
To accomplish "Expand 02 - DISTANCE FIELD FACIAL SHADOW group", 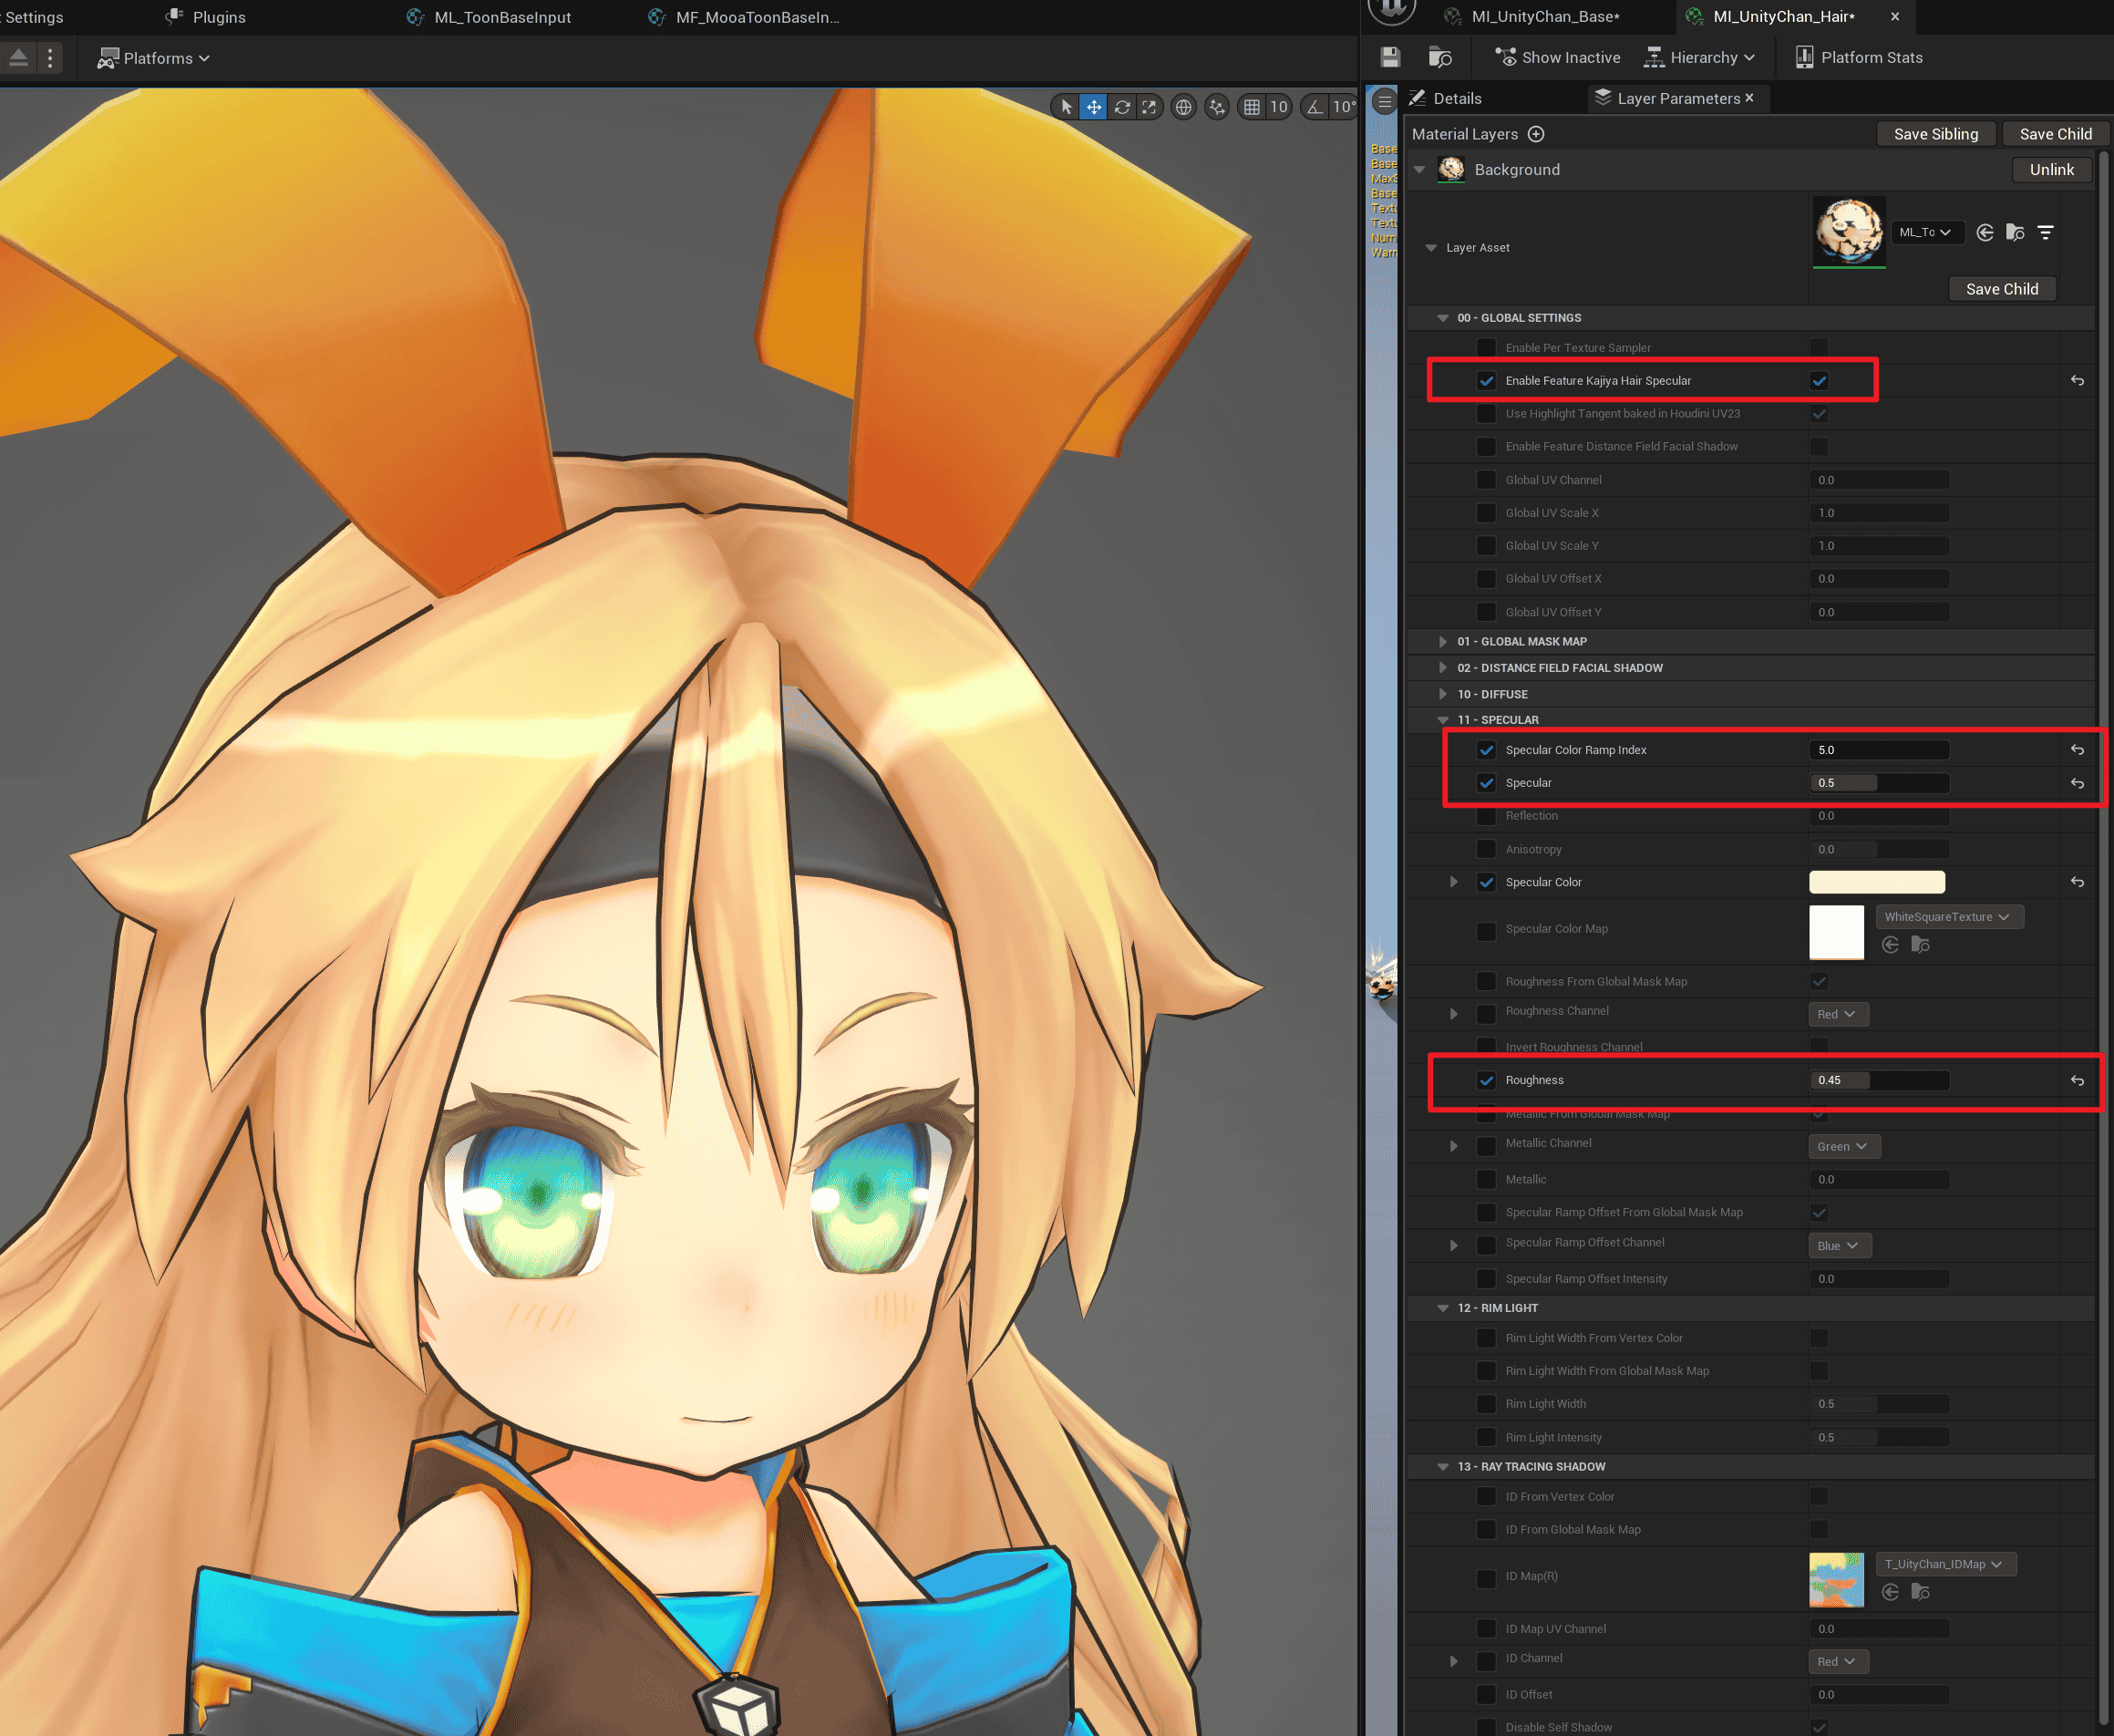I will pyautogui.click(x=1443, y=668).
